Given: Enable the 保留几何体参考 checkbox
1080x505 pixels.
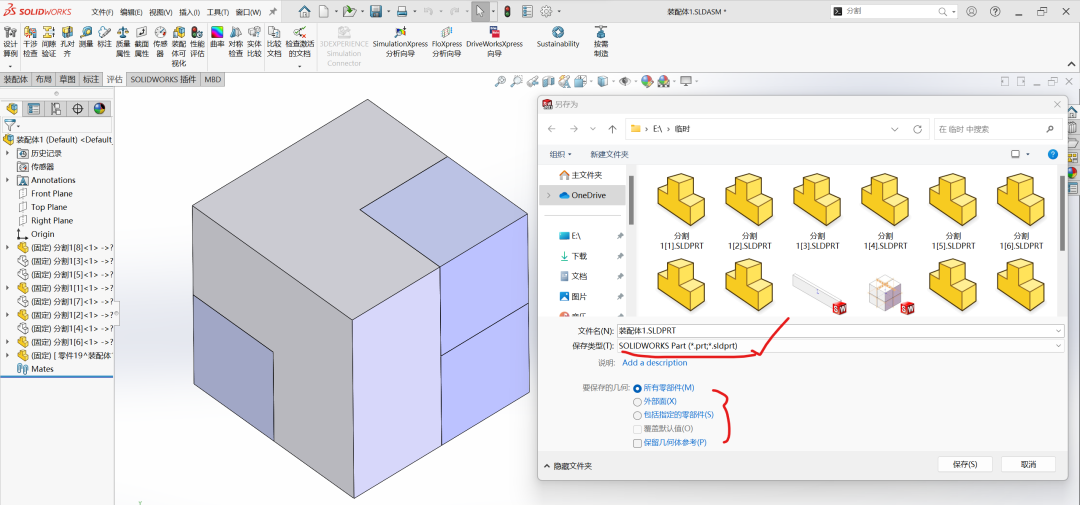Looking at the screenshot, I should (x=638, y=442).
